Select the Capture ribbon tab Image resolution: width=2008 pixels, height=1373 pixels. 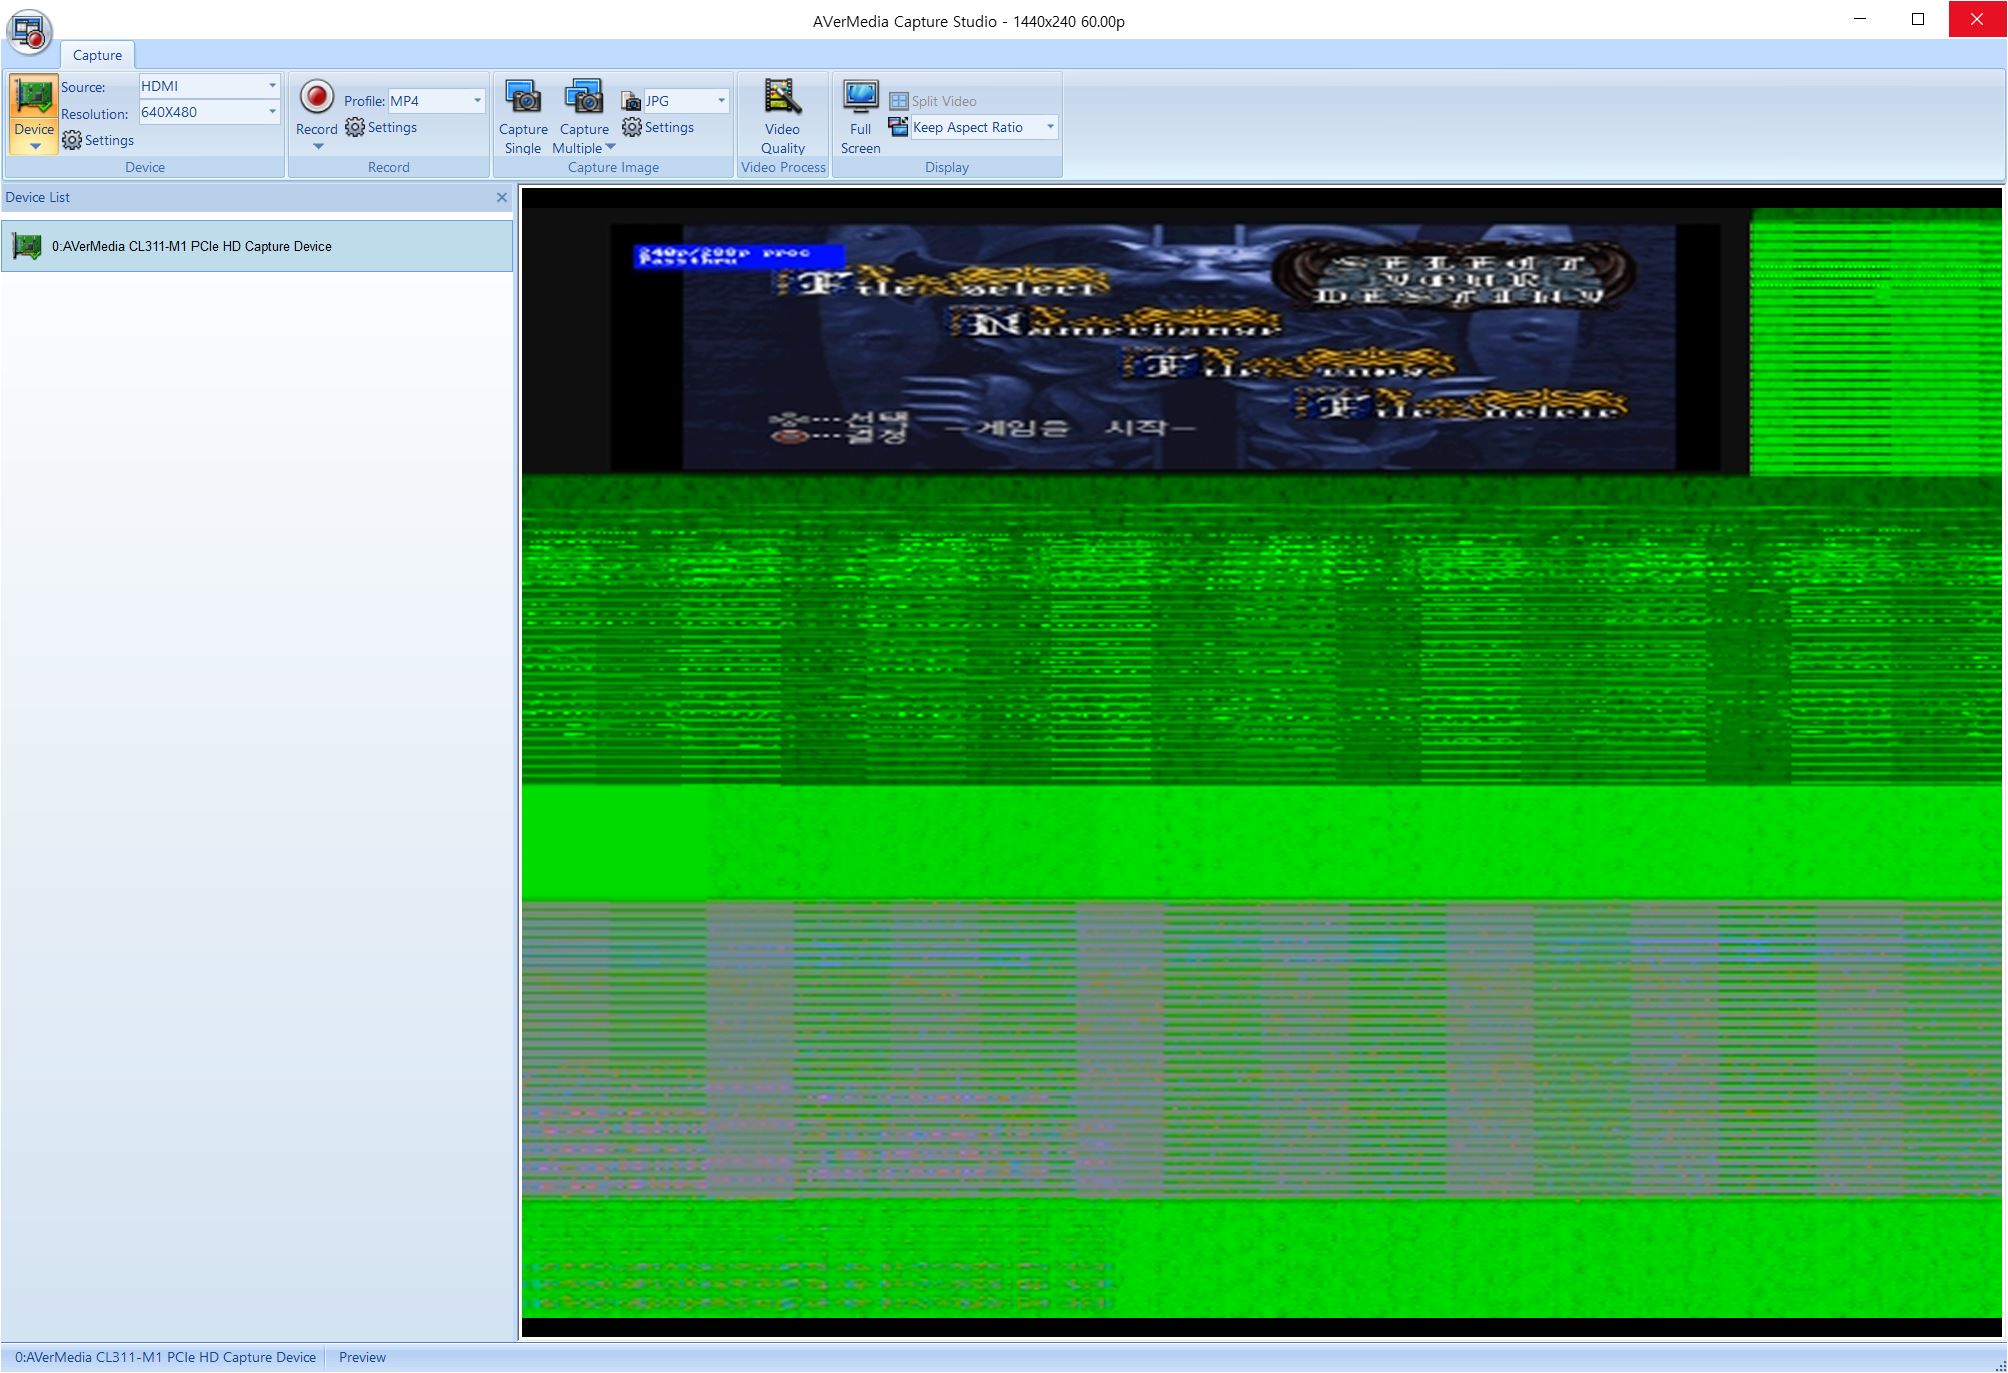[97, 55]
